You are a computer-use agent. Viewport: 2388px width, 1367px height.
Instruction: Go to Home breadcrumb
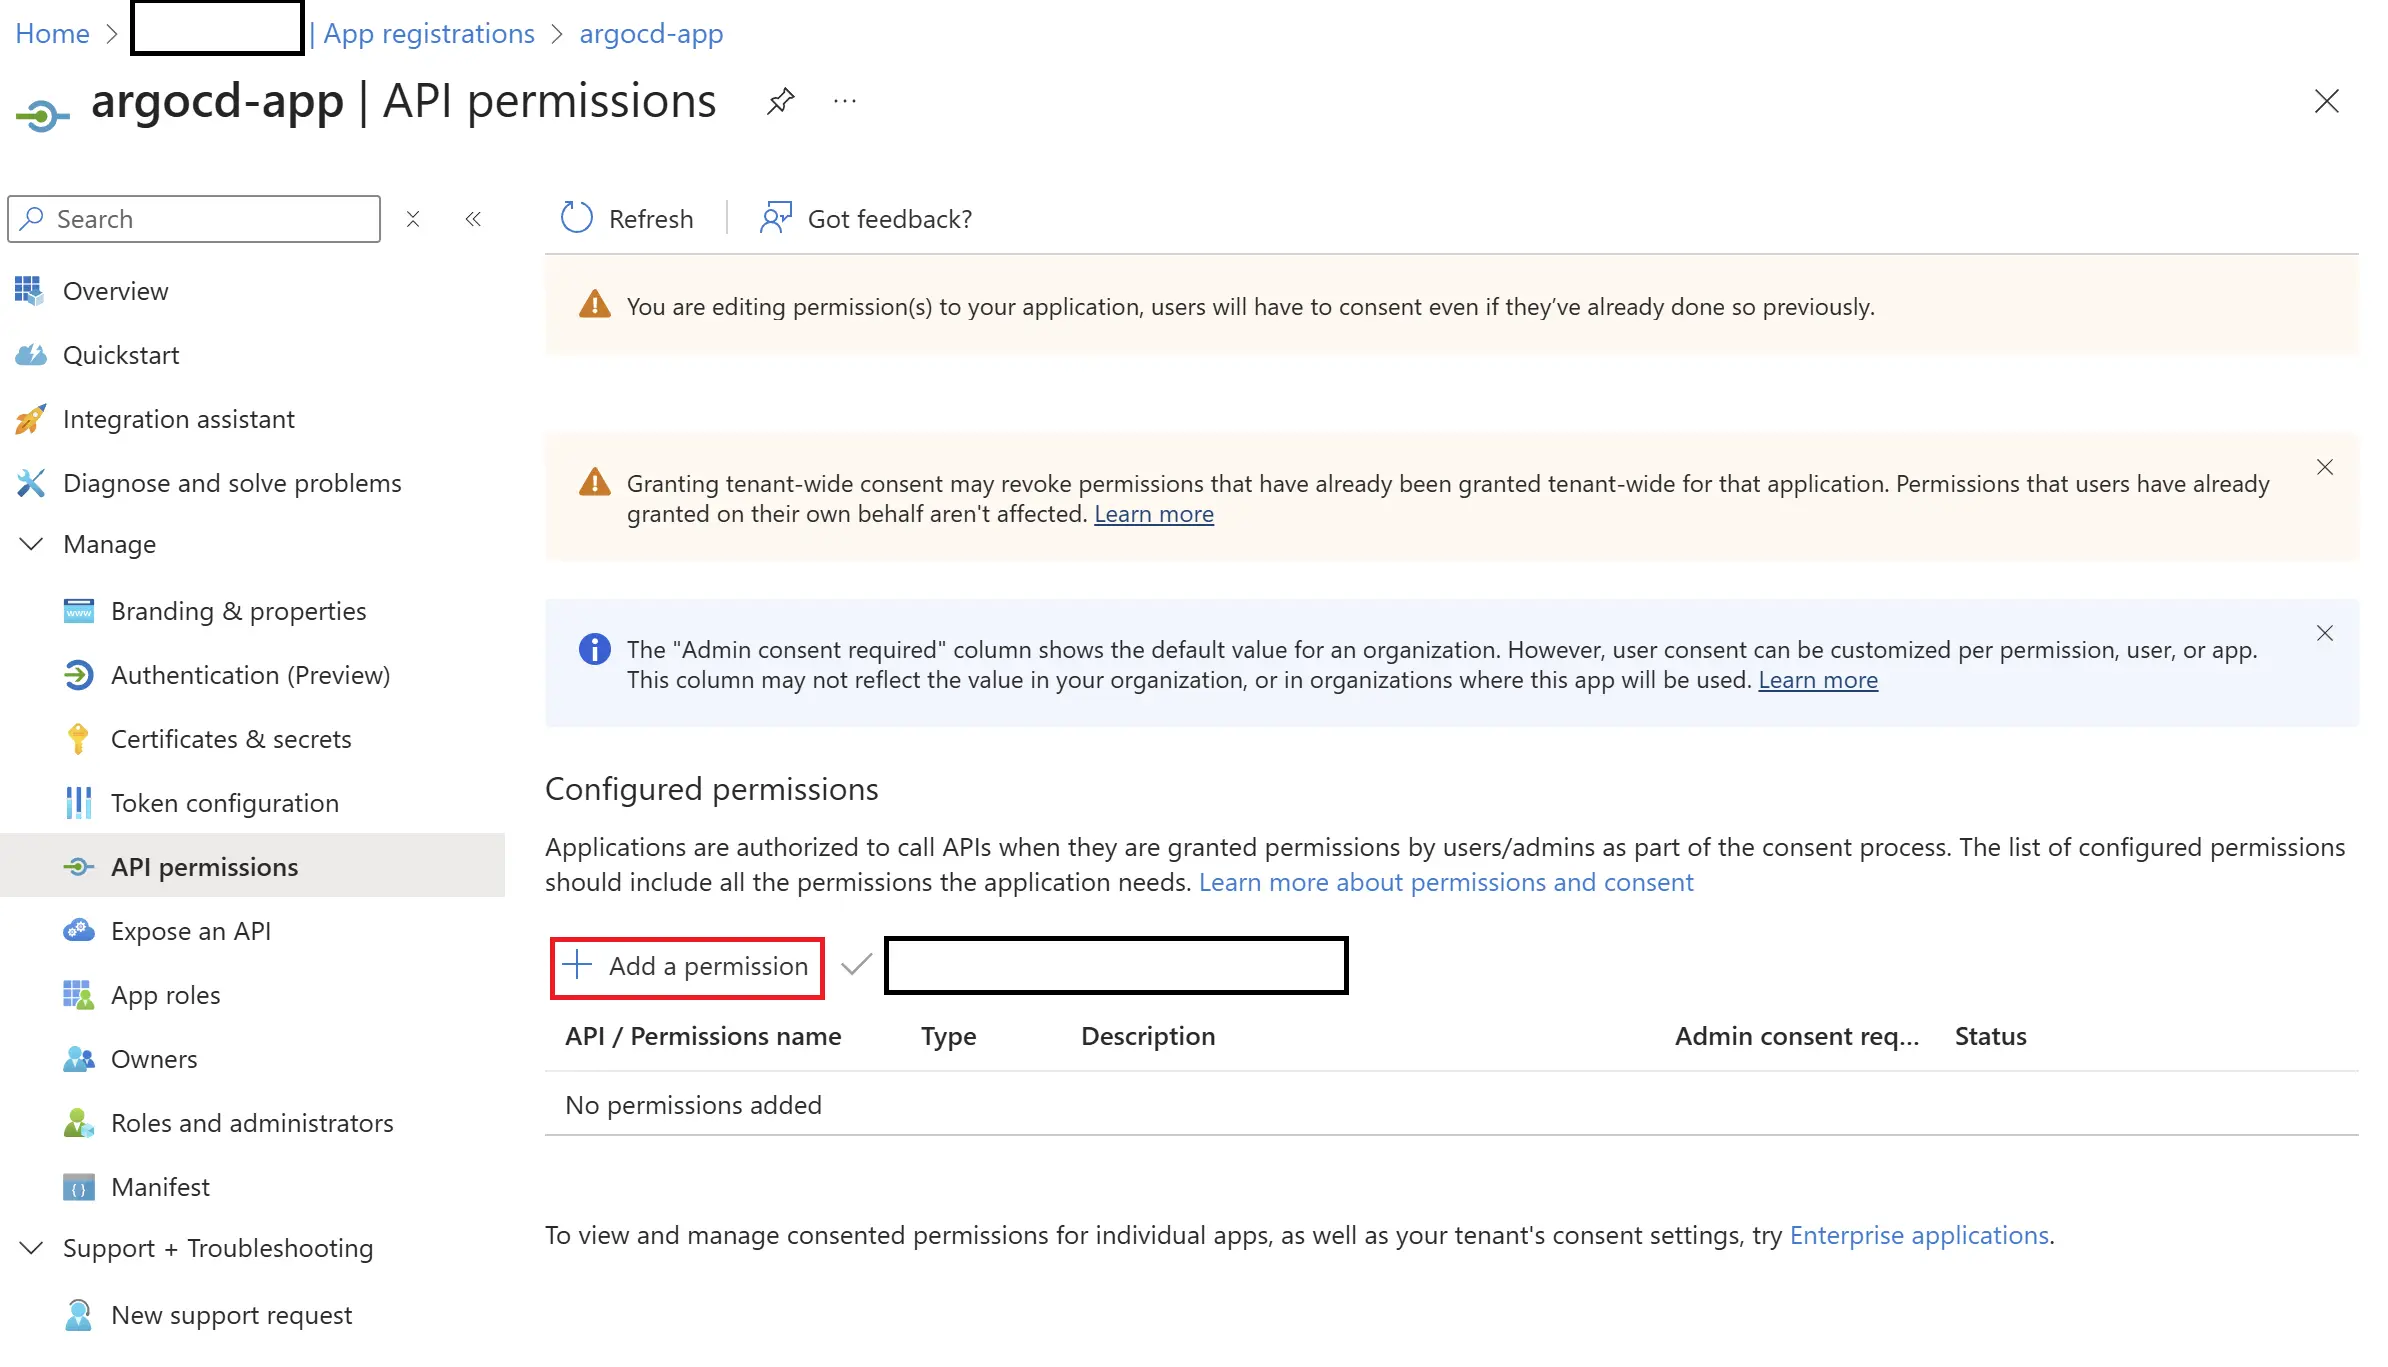click(52, 33)
